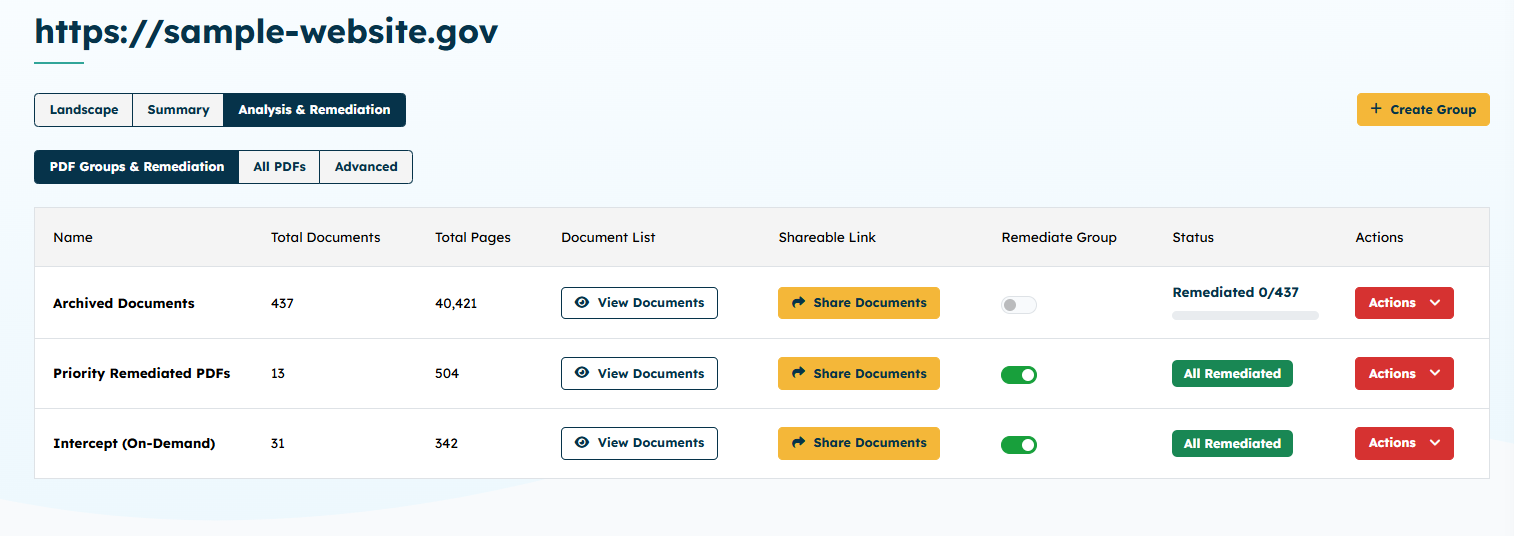The image size is (1514, 536).
Task: Click eye icon in Archived Documents row
Action: coord(582,303)
